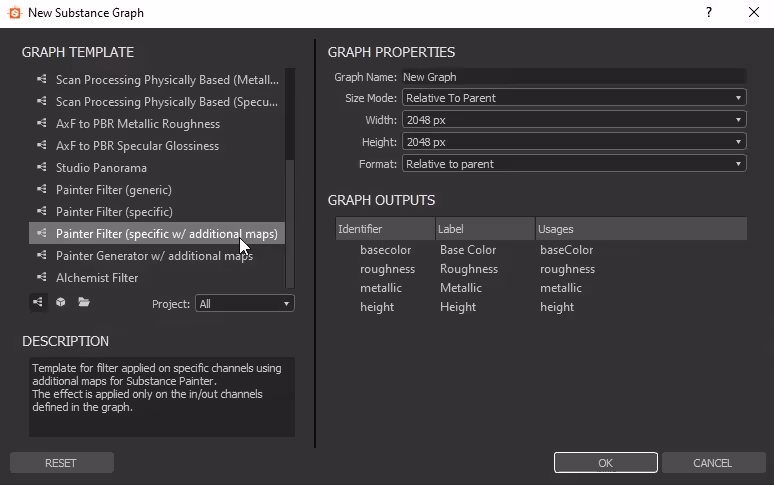This screenshot has height=485, width=774.
Task: Click graph icon beside Painter Filter (specific)
Action: (x=41, y=211)
